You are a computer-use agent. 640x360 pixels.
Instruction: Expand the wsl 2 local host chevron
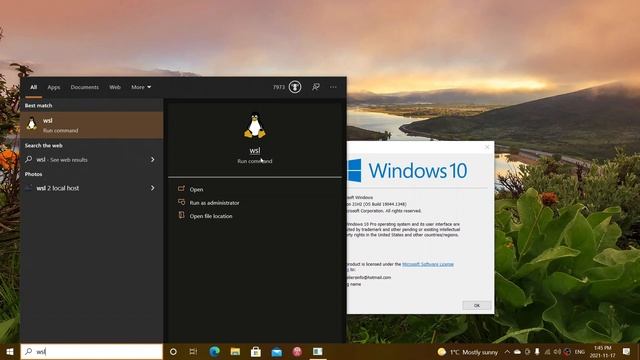153,188
